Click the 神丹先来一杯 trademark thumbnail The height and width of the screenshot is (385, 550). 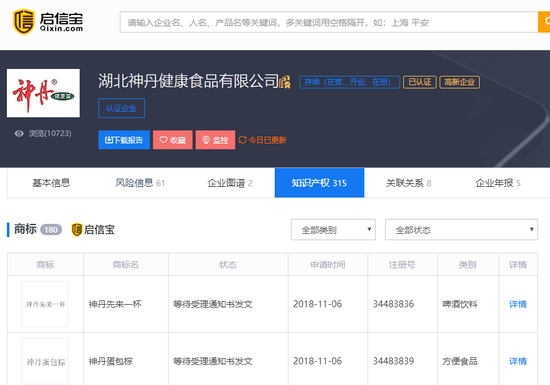click(45, 304)
